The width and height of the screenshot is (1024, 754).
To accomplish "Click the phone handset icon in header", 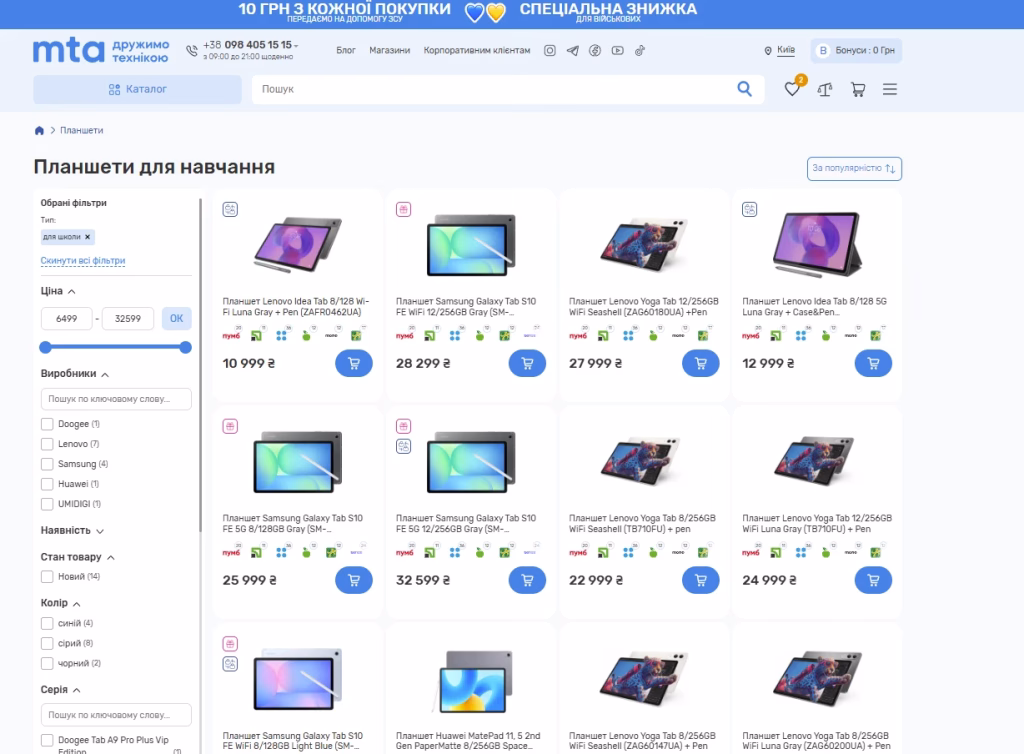I will click(x=192, y=50).
